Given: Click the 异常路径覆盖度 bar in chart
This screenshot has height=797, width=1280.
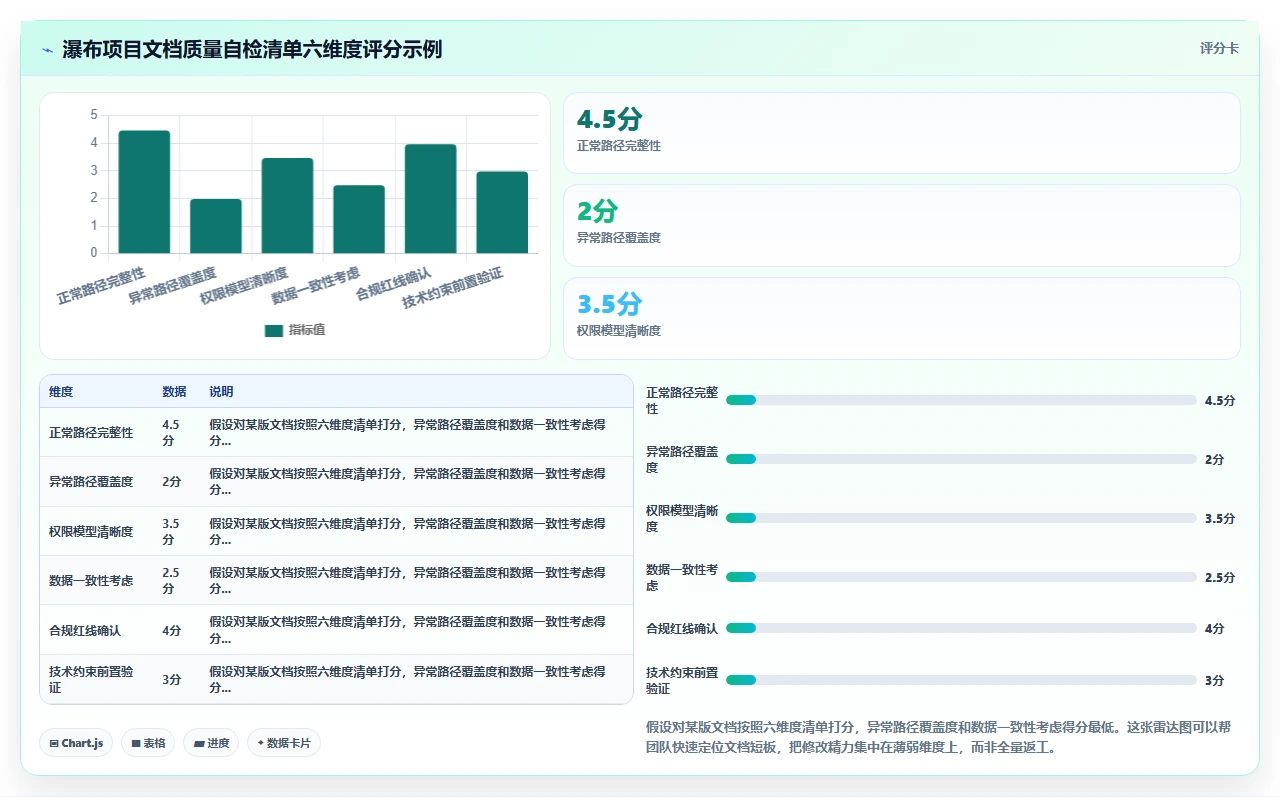Looking at the screenshot, I should pos(216,226).
